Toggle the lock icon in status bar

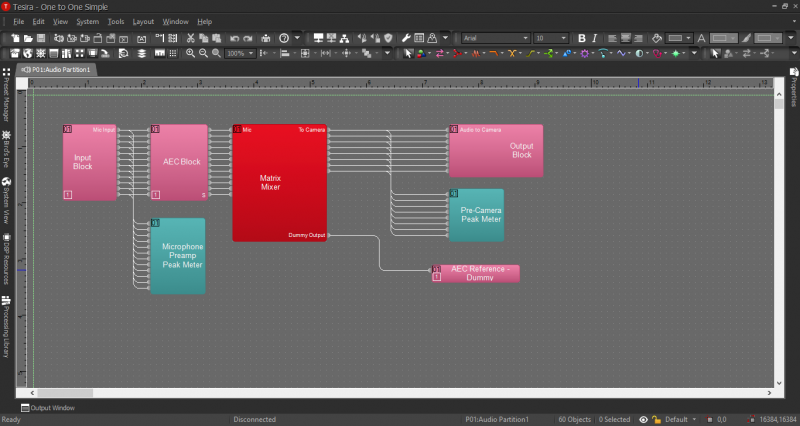click(656, 419)
